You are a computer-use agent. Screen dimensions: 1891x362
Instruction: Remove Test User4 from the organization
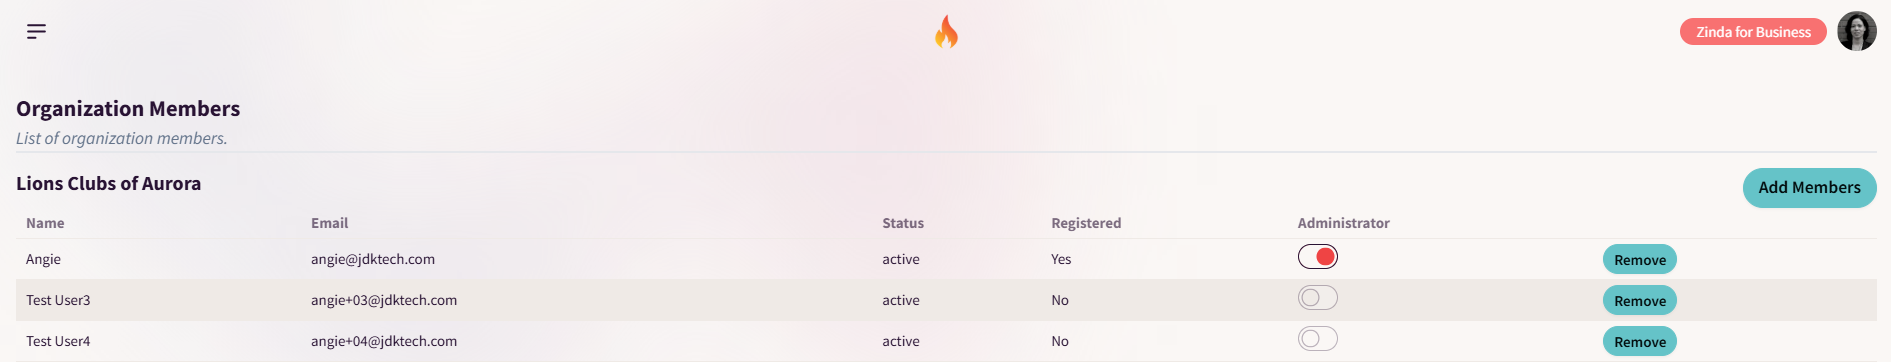[1640, 342]
